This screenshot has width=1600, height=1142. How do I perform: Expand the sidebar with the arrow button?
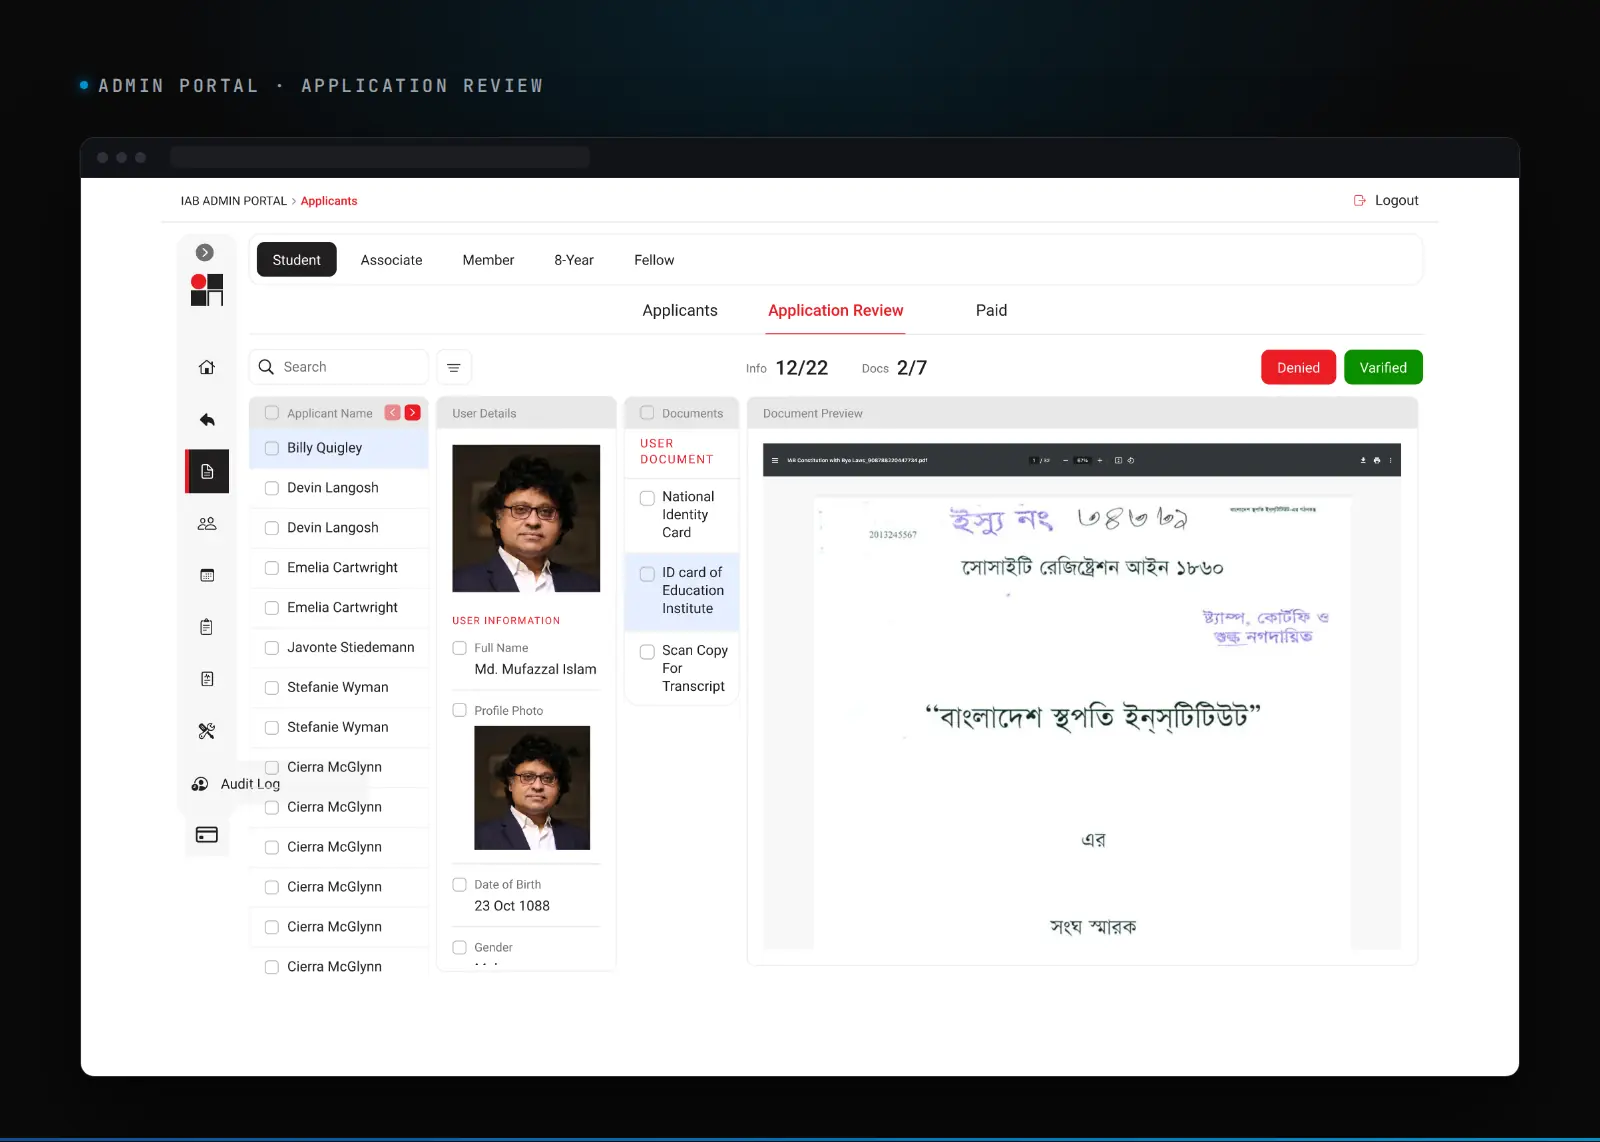[x=205, y=253]
